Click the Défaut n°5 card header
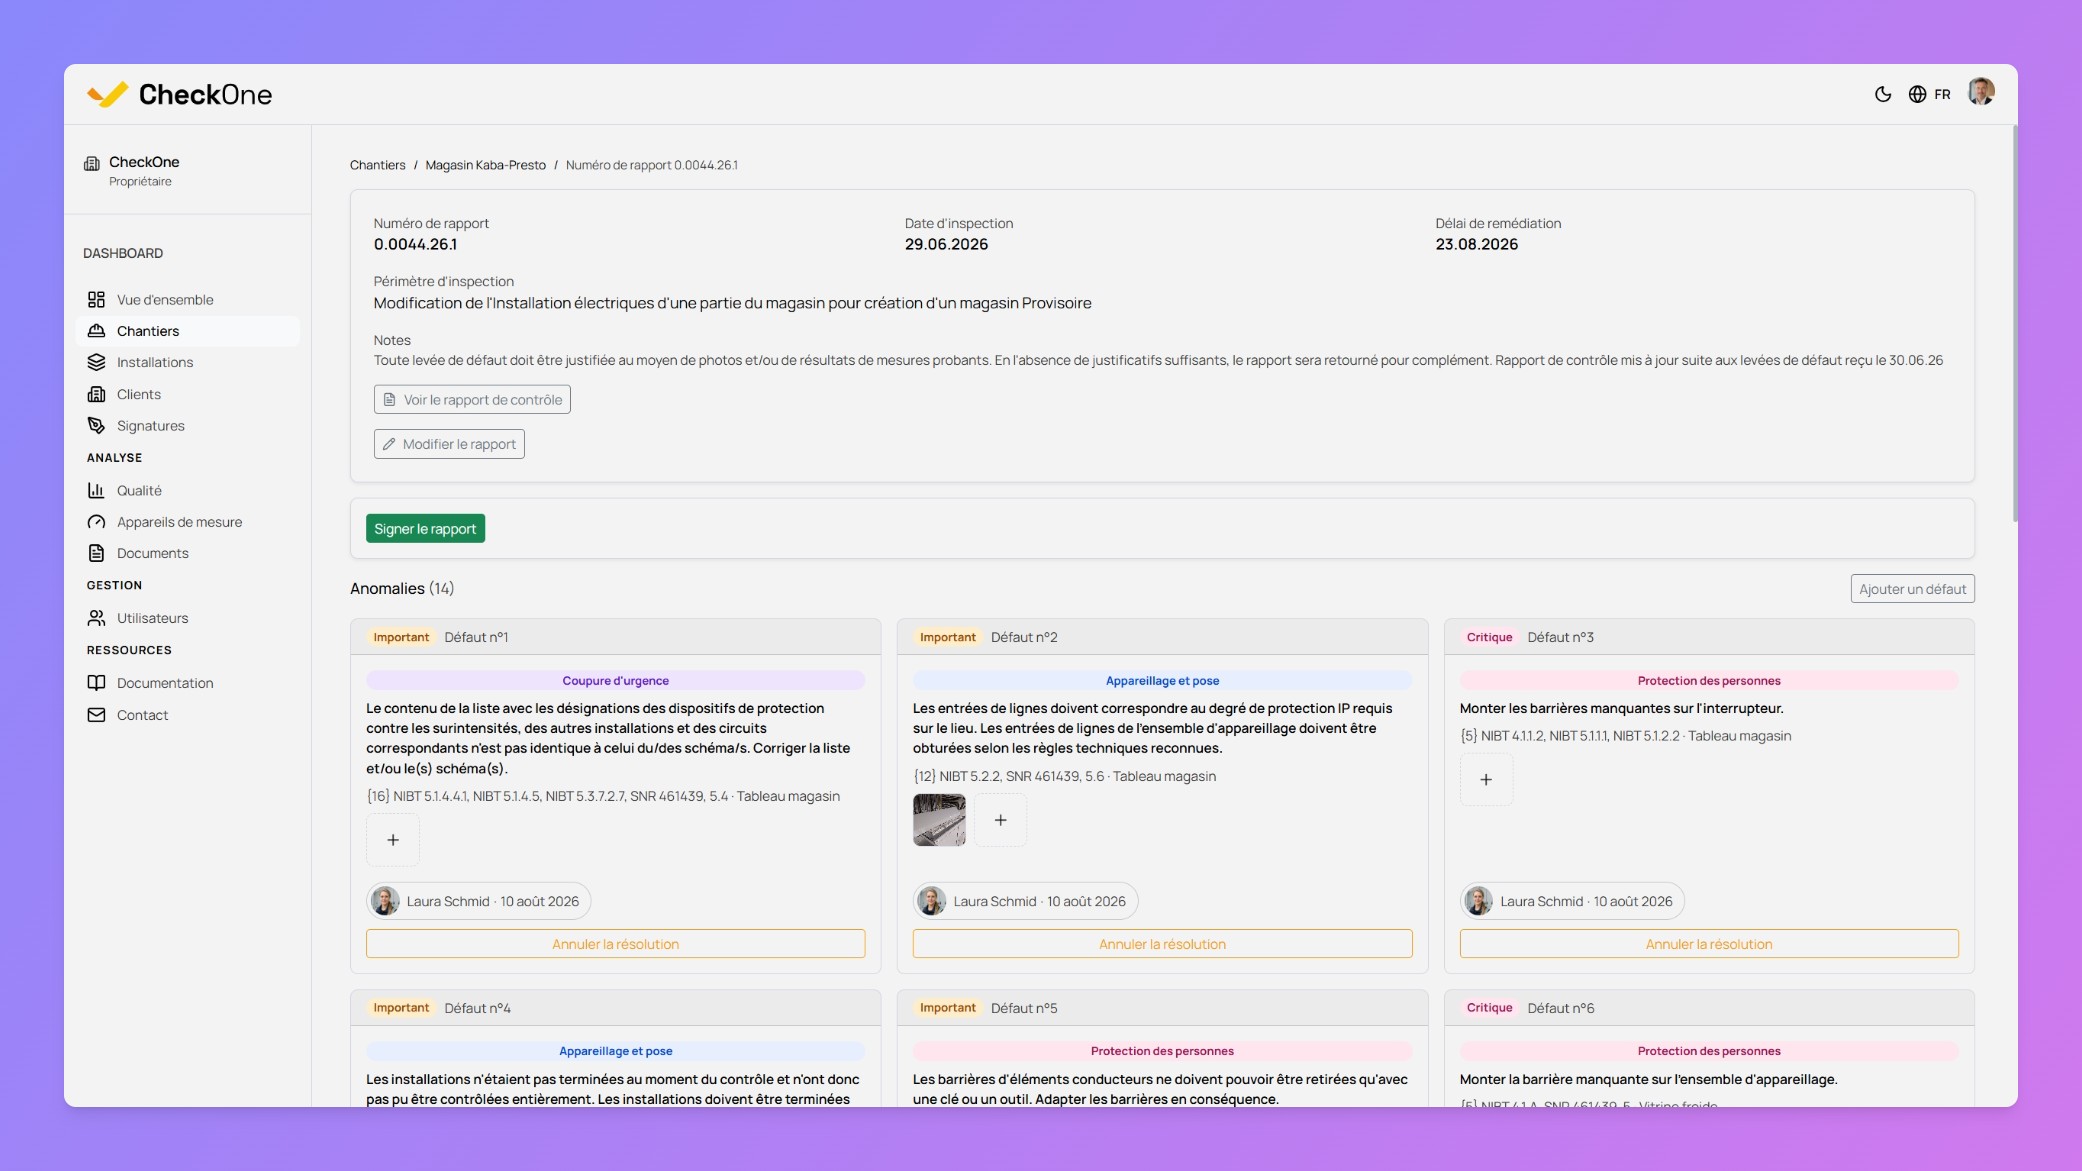 point(1162,1008)
